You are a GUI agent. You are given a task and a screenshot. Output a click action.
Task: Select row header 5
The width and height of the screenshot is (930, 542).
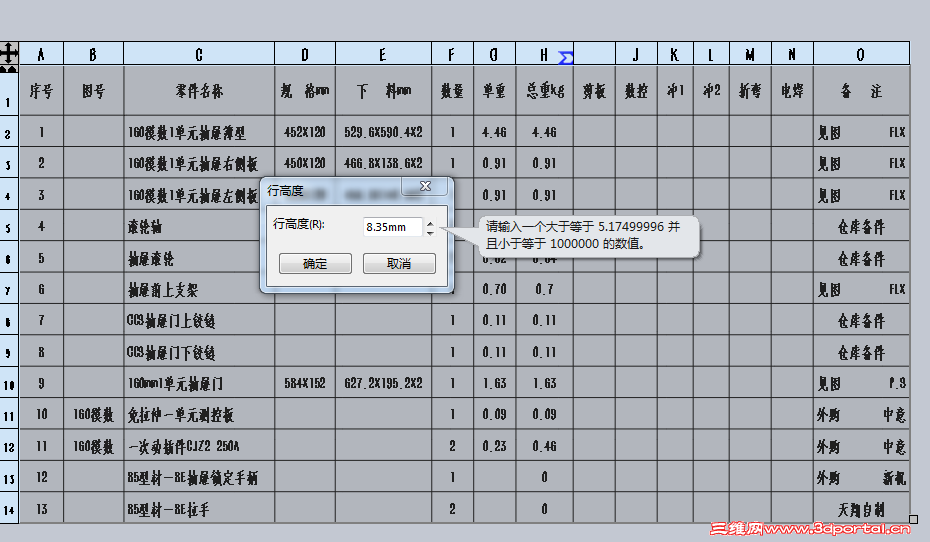click(x=9, y=227)
